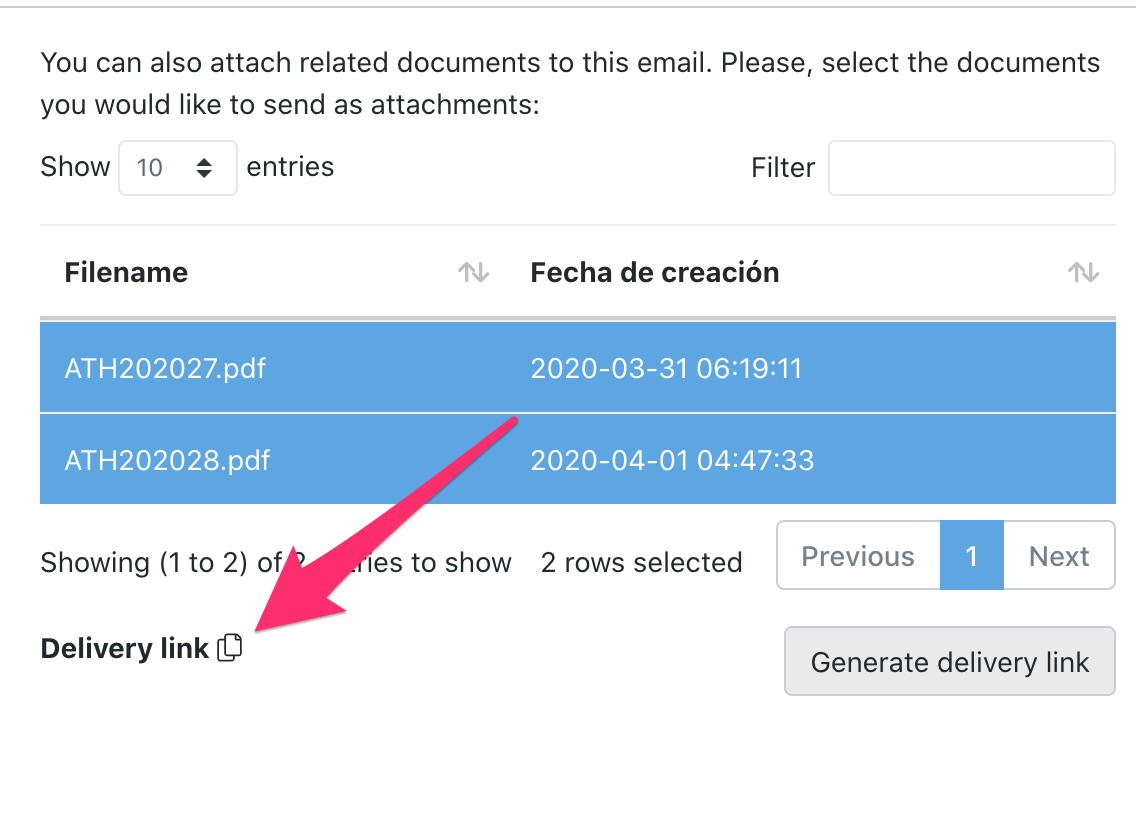The image size is (1136, 822).
Task: Open the Show entries count dropdown
Action: tap(177, 168)
